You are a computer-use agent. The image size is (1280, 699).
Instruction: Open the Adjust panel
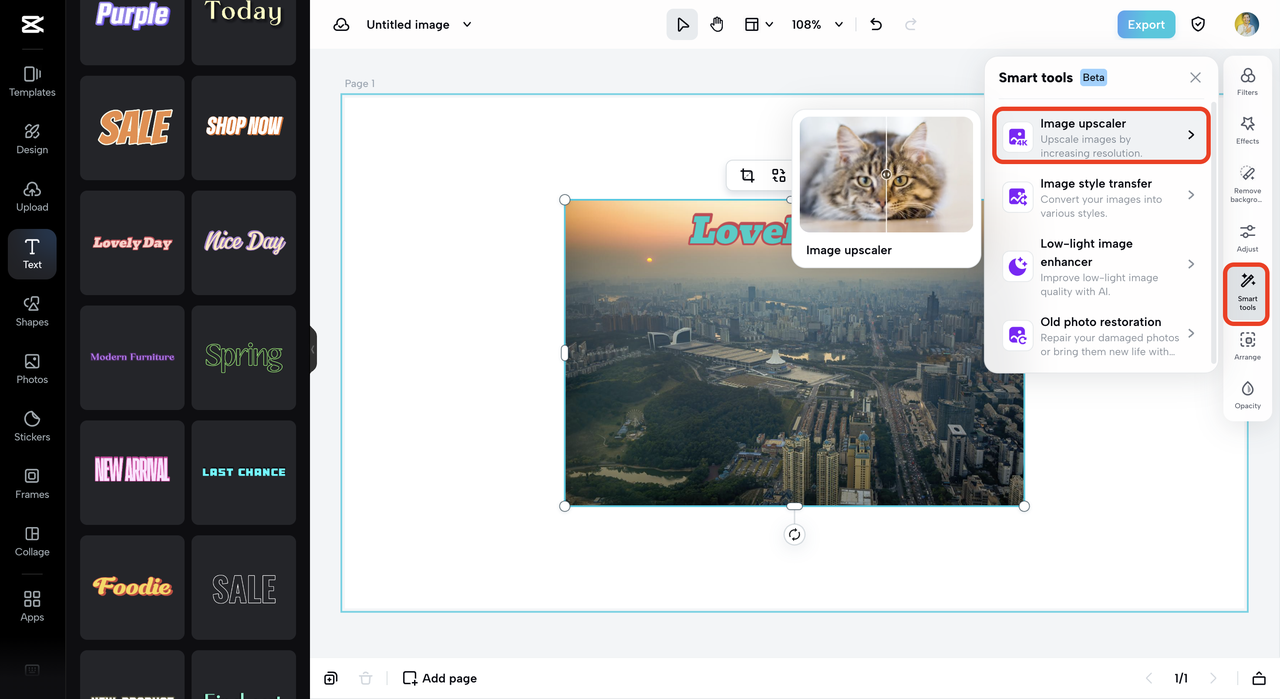1247,239
